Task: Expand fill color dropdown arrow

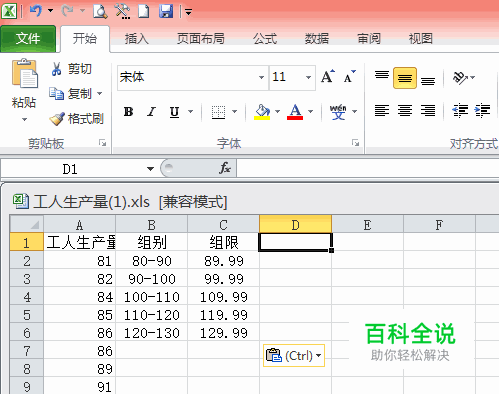Action: point(277,112)
